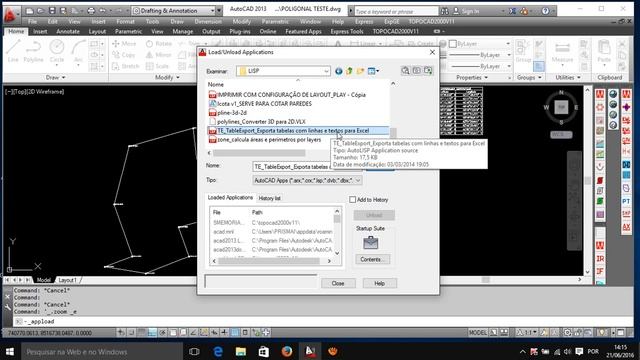Click the Find File search icon
This screenshot has height=360, width=640.
[x=405, y=71]
